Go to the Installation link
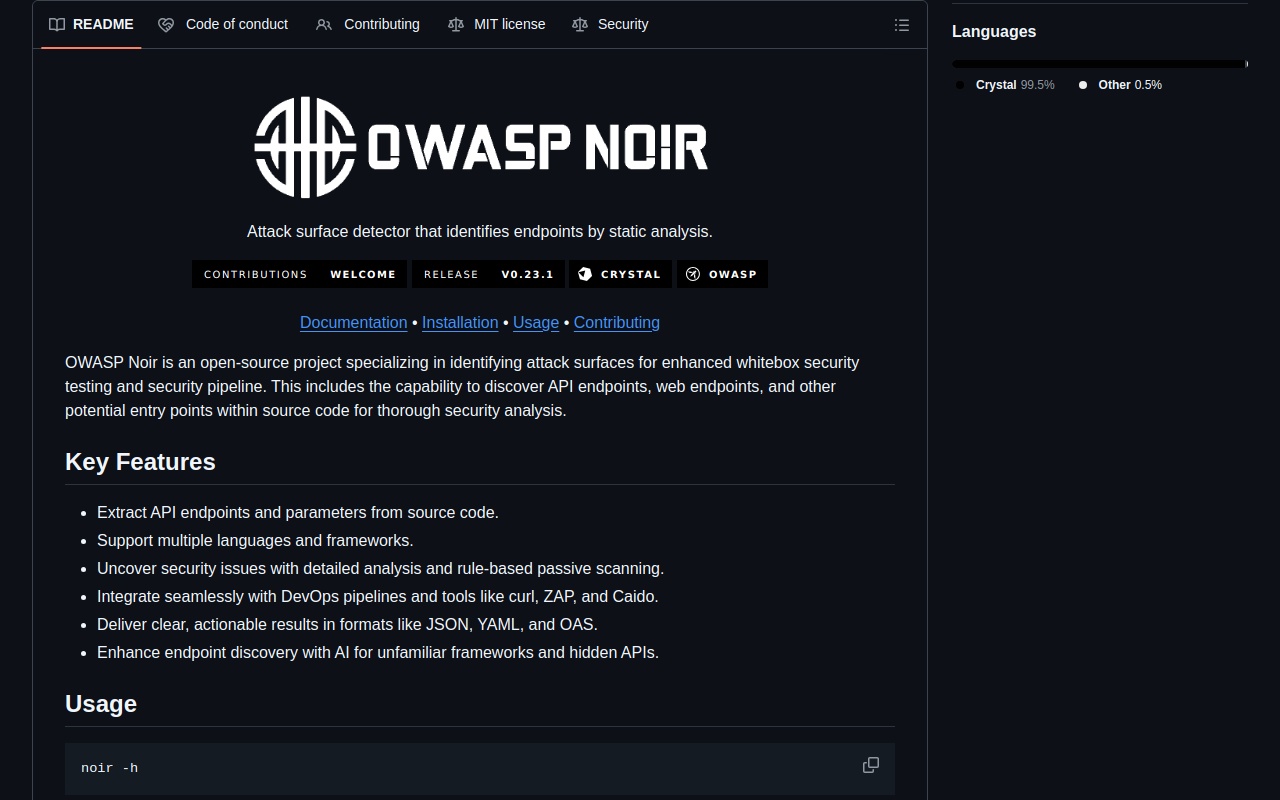Screen dimensions: 1280x800 coord(460,322)
